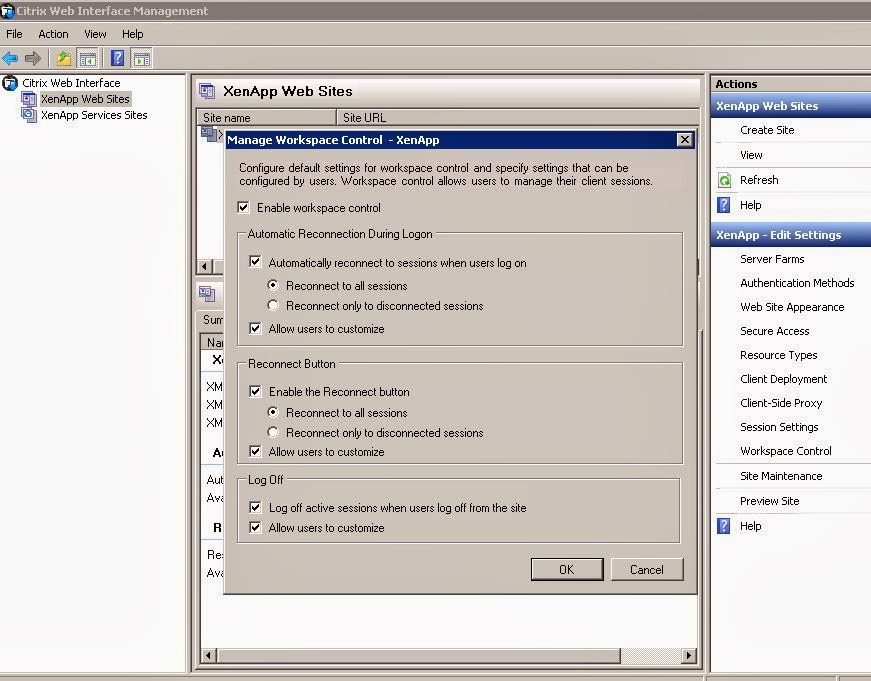Screen dimensions: 871x681
Task: Select XenApp Web Sites tree node
Action: [85, 99]
